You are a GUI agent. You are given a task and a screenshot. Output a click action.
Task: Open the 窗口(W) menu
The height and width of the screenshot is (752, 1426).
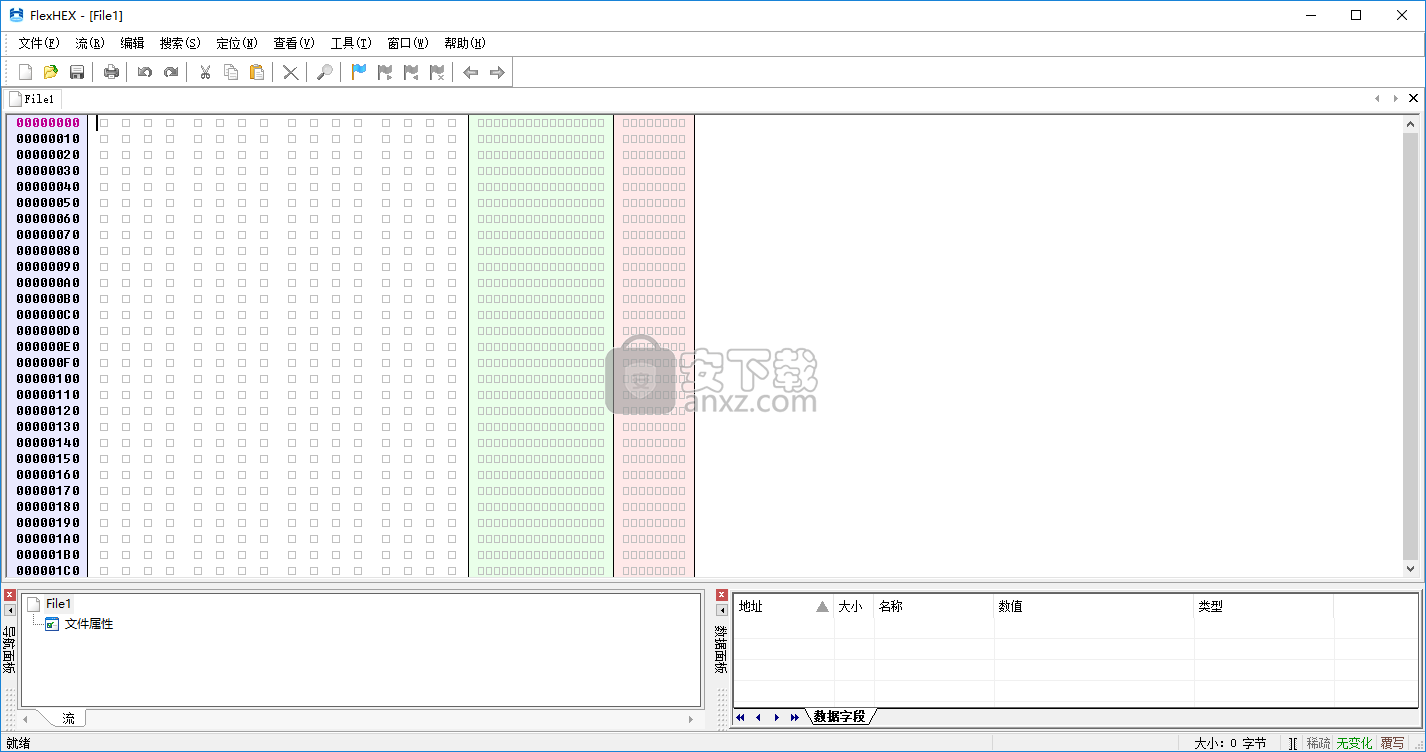[x=408, y=43]
